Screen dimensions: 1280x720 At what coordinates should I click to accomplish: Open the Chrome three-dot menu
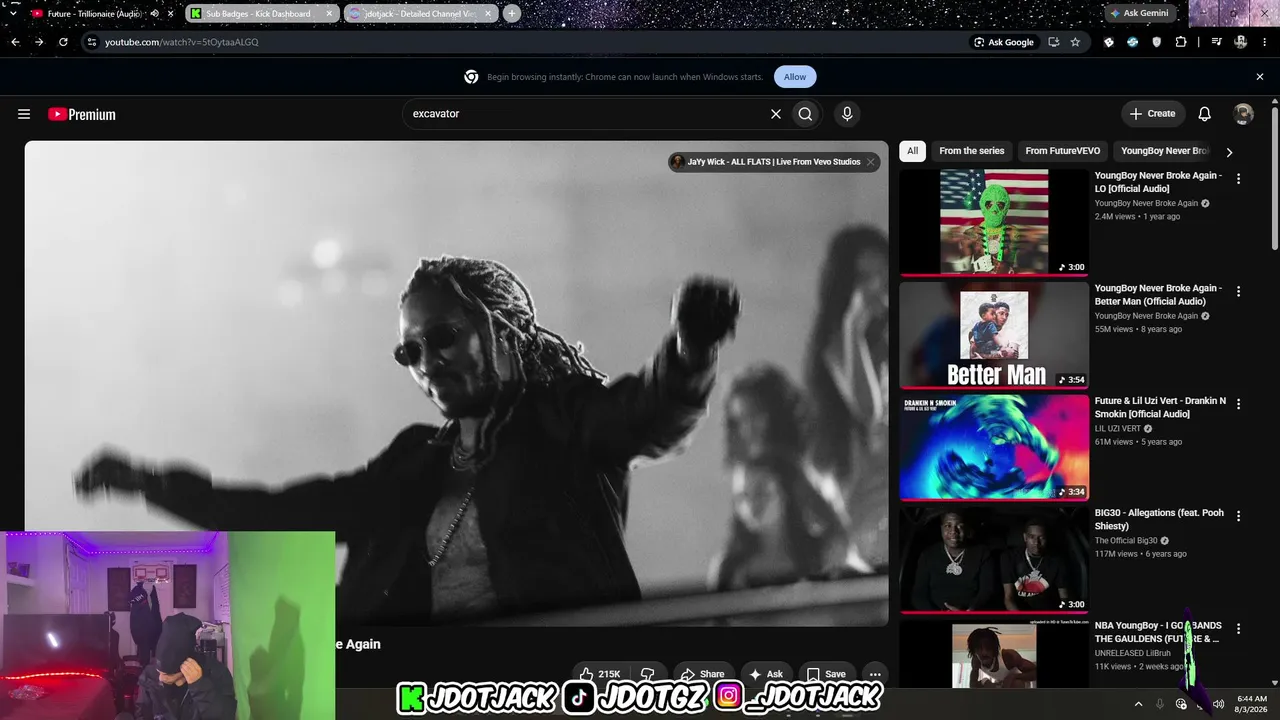pos(1265,42)
